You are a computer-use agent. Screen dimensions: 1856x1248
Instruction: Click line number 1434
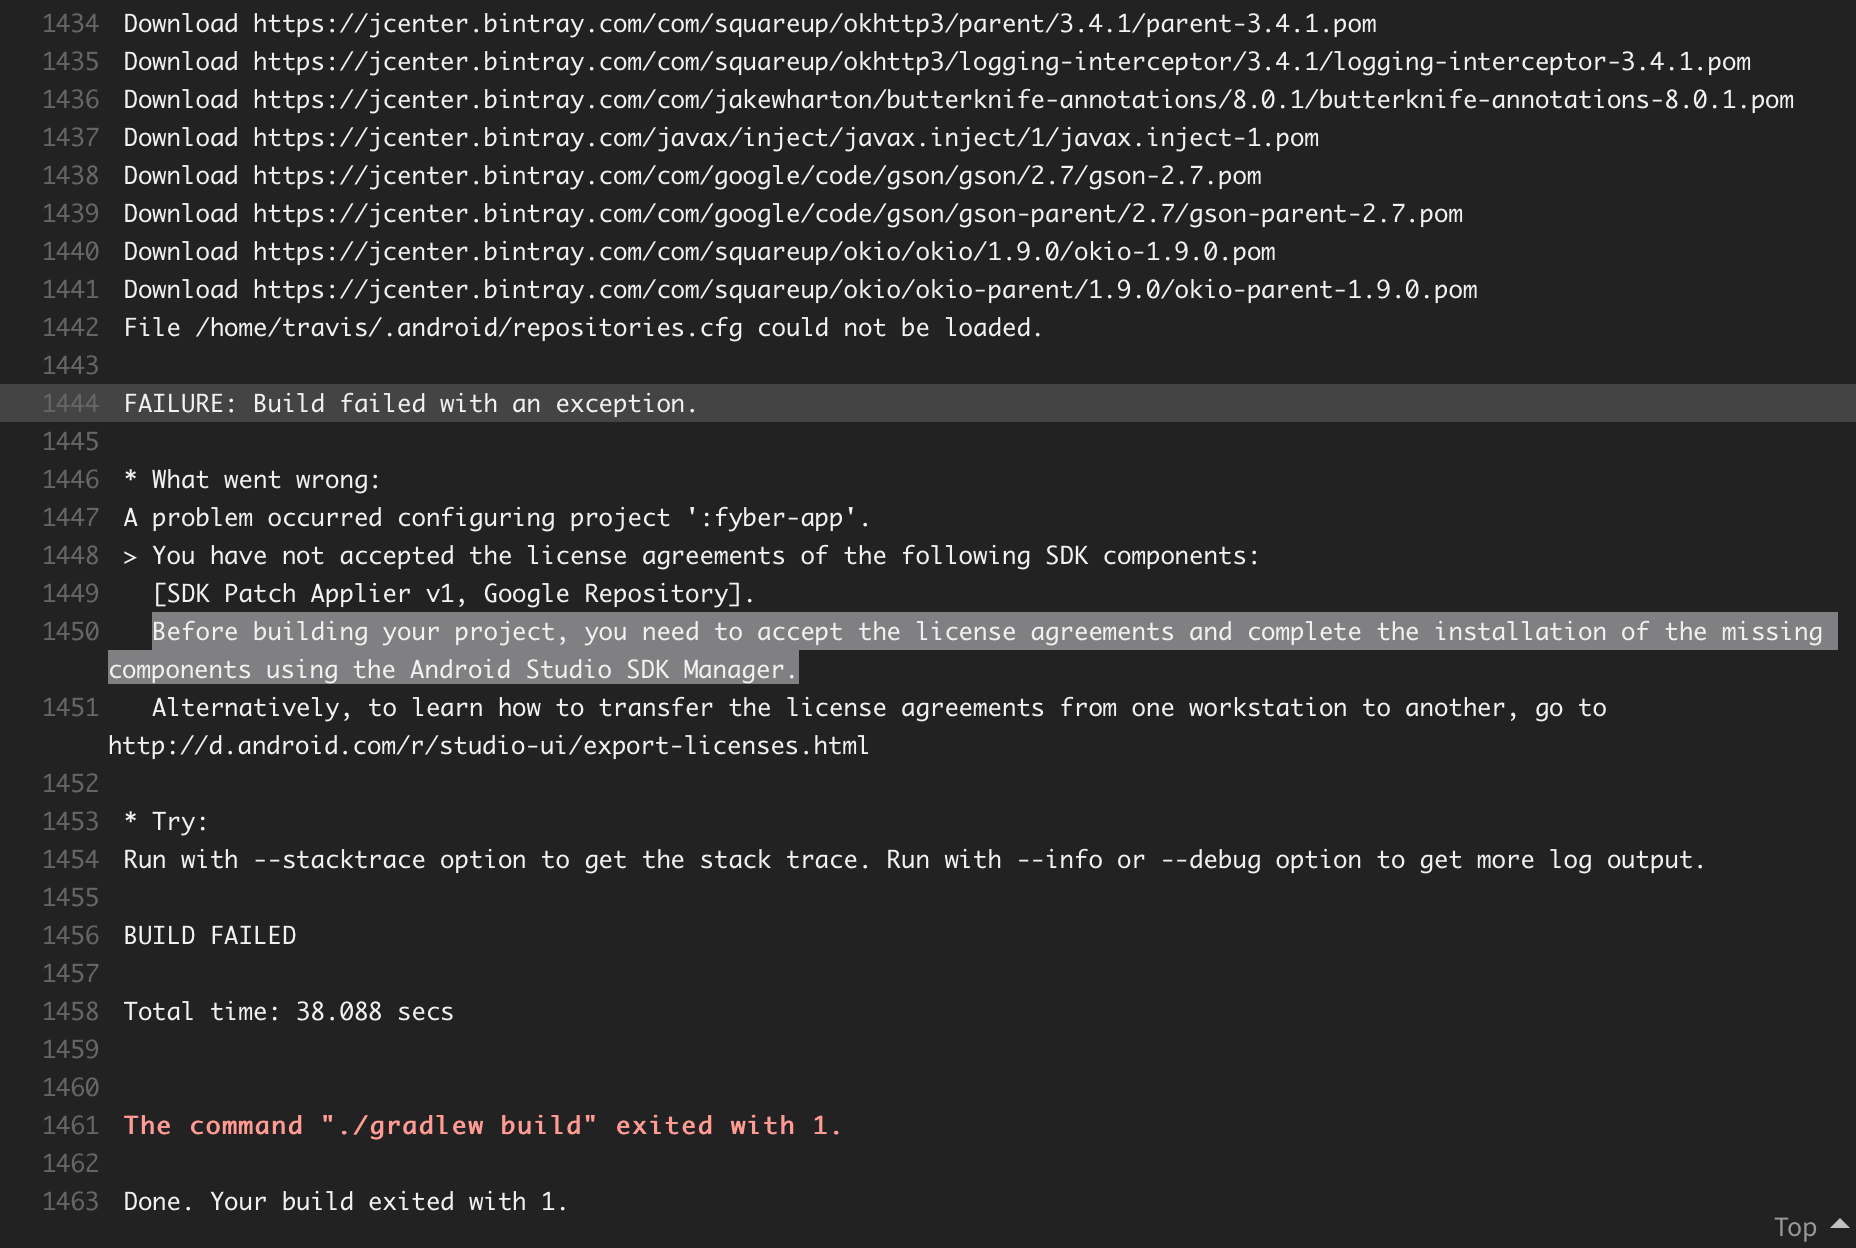(x=70, y=23)
